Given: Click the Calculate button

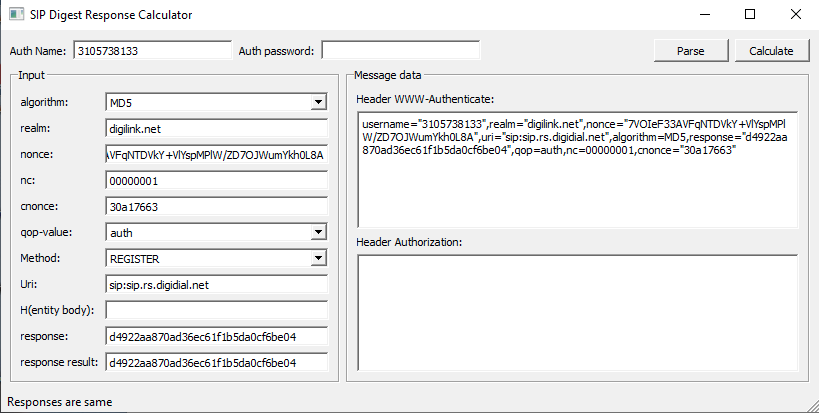Looking at the screenshot, I should pos(771,51).
